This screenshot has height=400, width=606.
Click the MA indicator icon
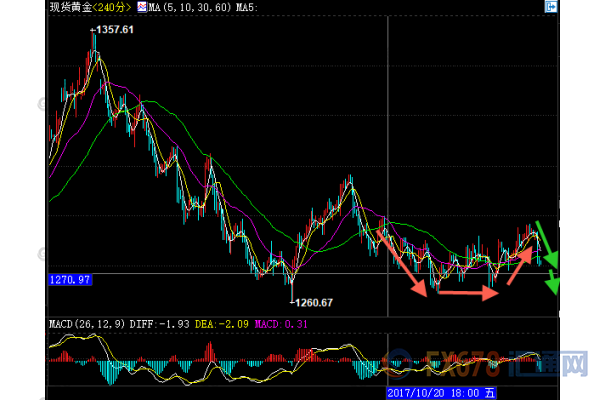click(x=142, y=7)
